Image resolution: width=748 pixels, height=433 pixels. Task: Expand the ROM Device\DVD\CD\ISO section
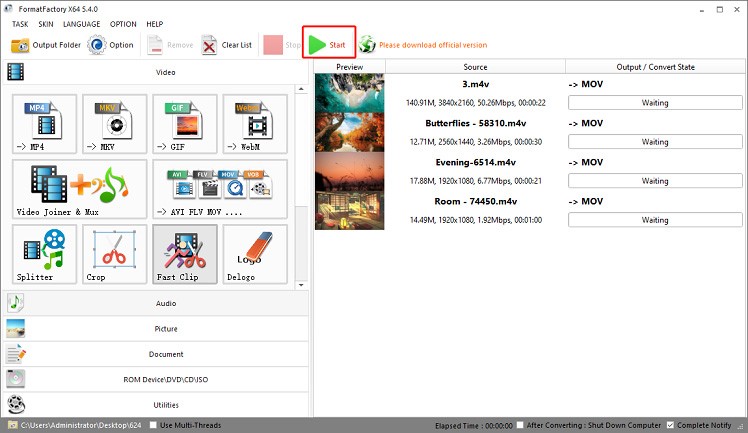click(x=156, y=379)
